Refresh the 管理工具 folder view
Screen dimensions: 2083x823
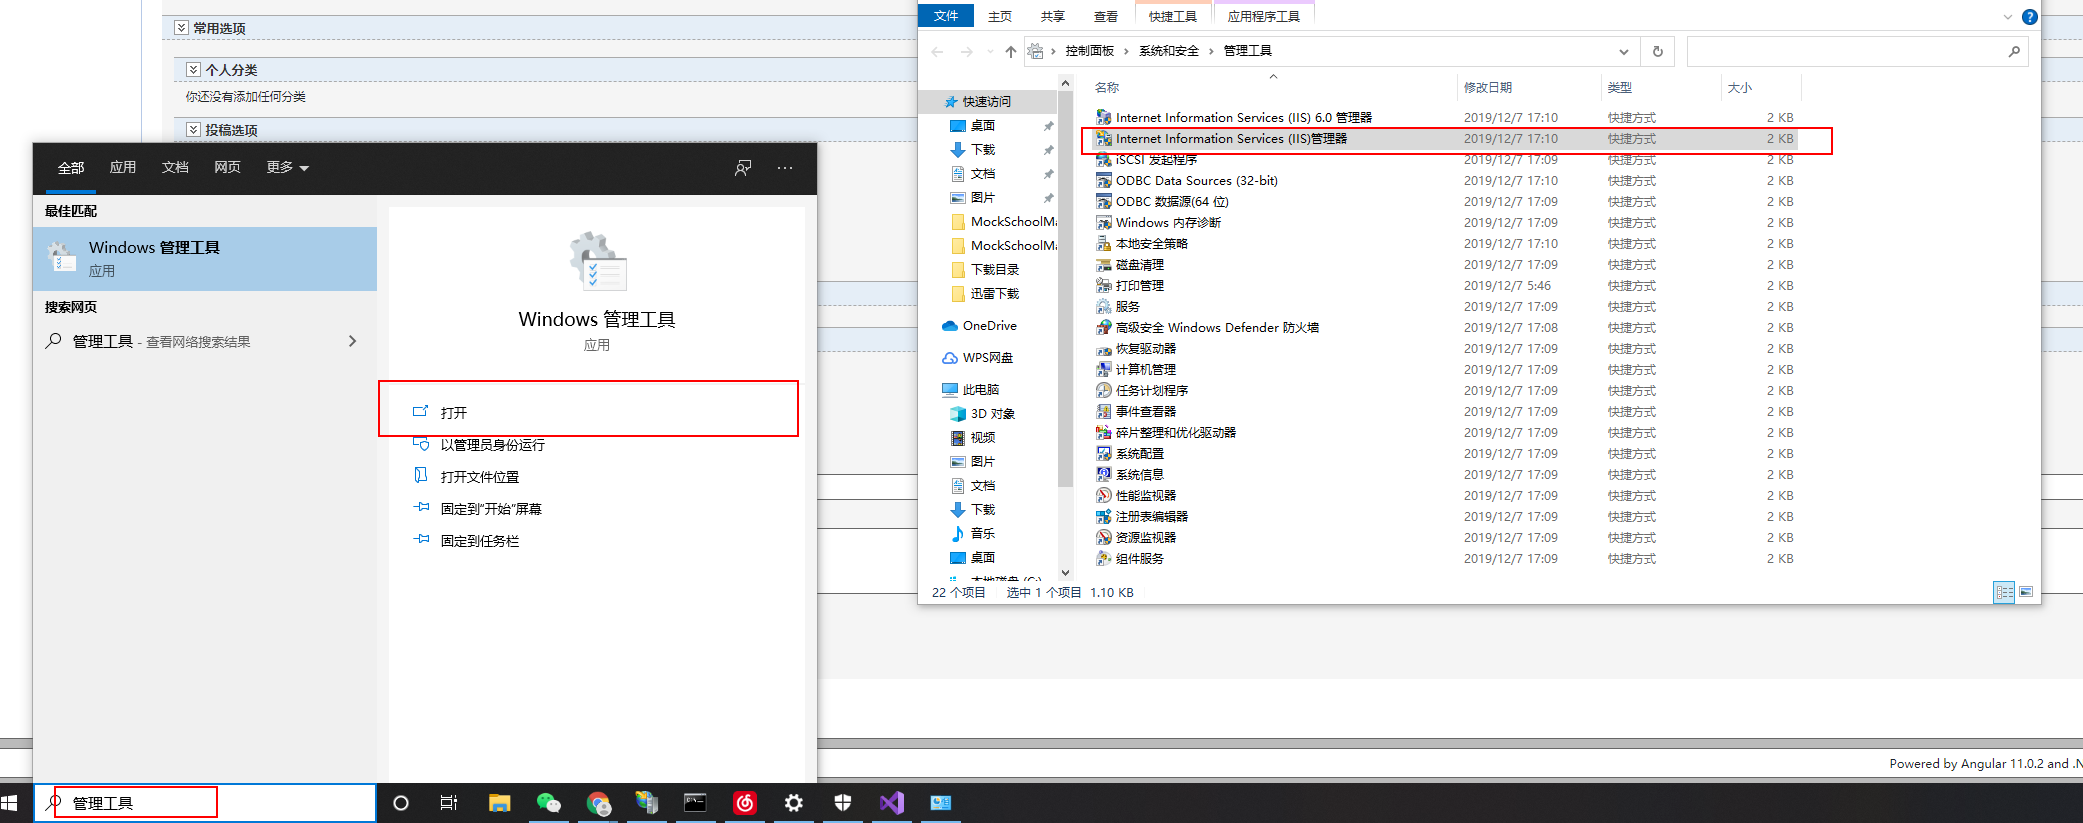(1658, 52)
